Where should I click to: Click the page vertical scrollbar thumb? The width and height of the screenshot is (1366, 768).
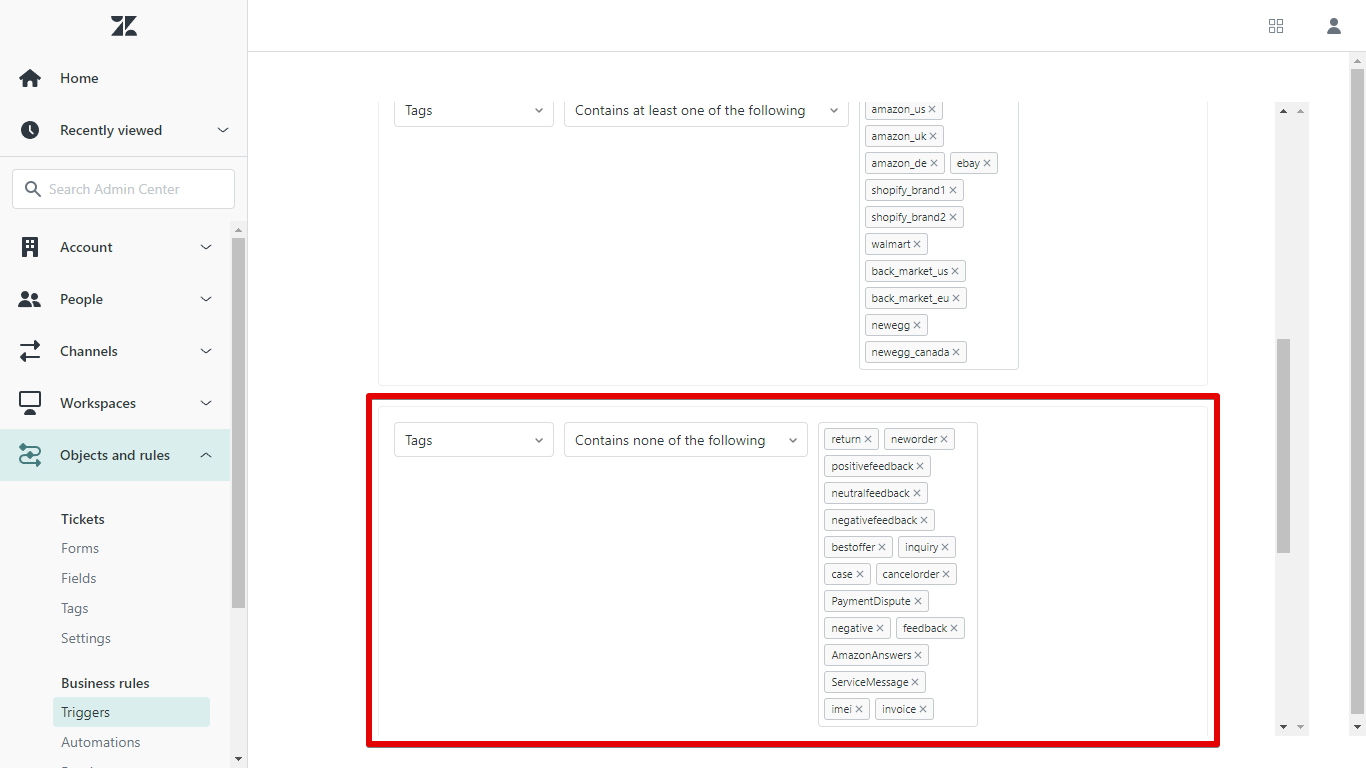point(1357,389)
